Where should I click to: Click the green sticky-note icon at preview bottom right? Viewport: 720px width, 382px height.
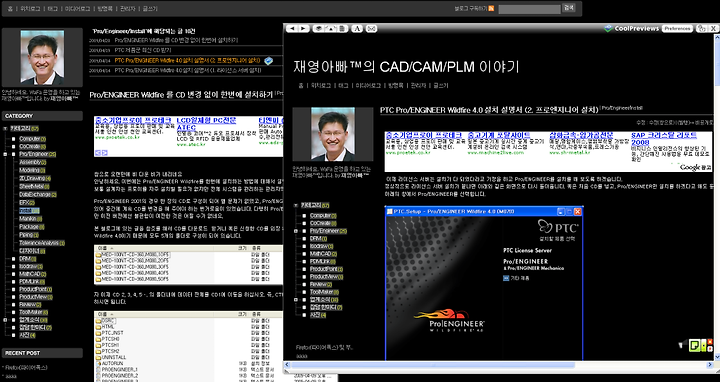coord(695,345)
